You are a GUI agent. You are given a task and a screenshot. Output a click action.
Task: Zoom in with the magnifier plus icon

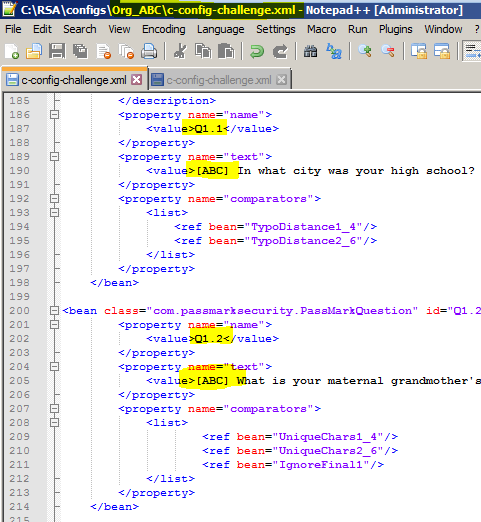click(x=365, y=52)
